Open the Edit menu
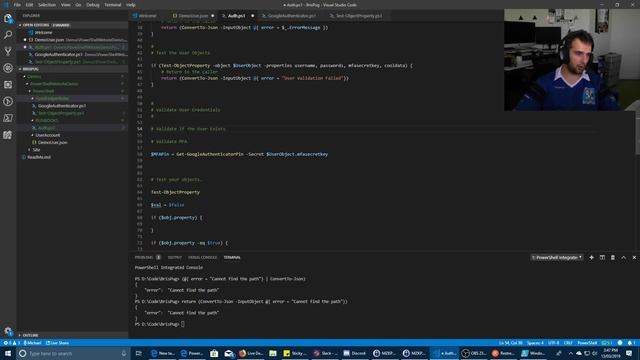Viewport: 640px width, 360px height. 29,5
